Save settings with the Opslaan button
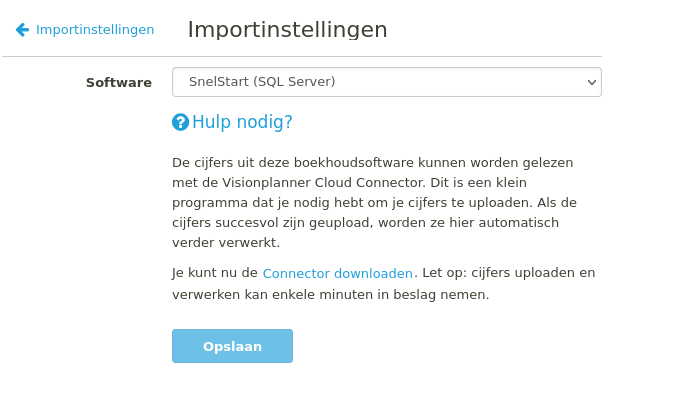Viewport: 698px width, 399px height. 232,346
